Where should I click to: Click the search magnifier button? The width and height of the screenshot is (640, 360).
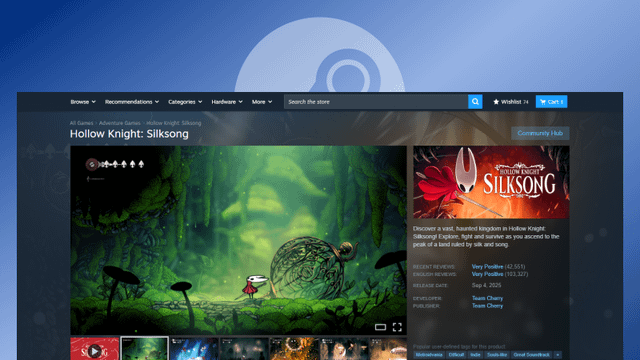pyautogui.click(x=475, y=102)
